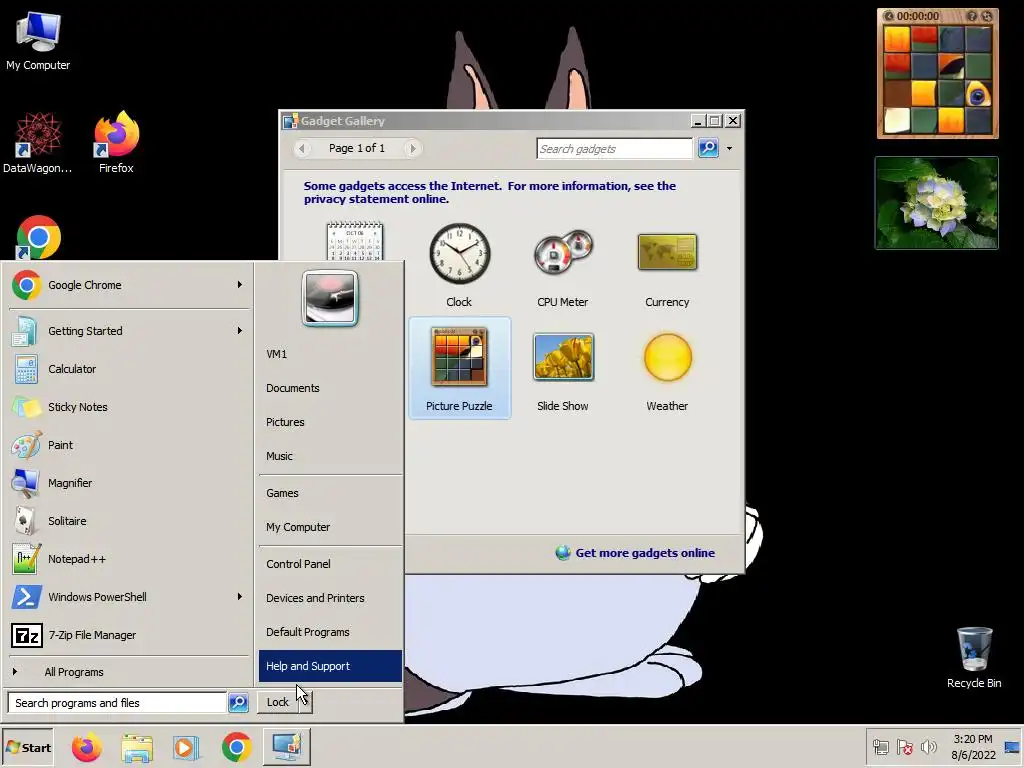Open Help and Support
The image size is (1024, 768).
click(330, 666)
